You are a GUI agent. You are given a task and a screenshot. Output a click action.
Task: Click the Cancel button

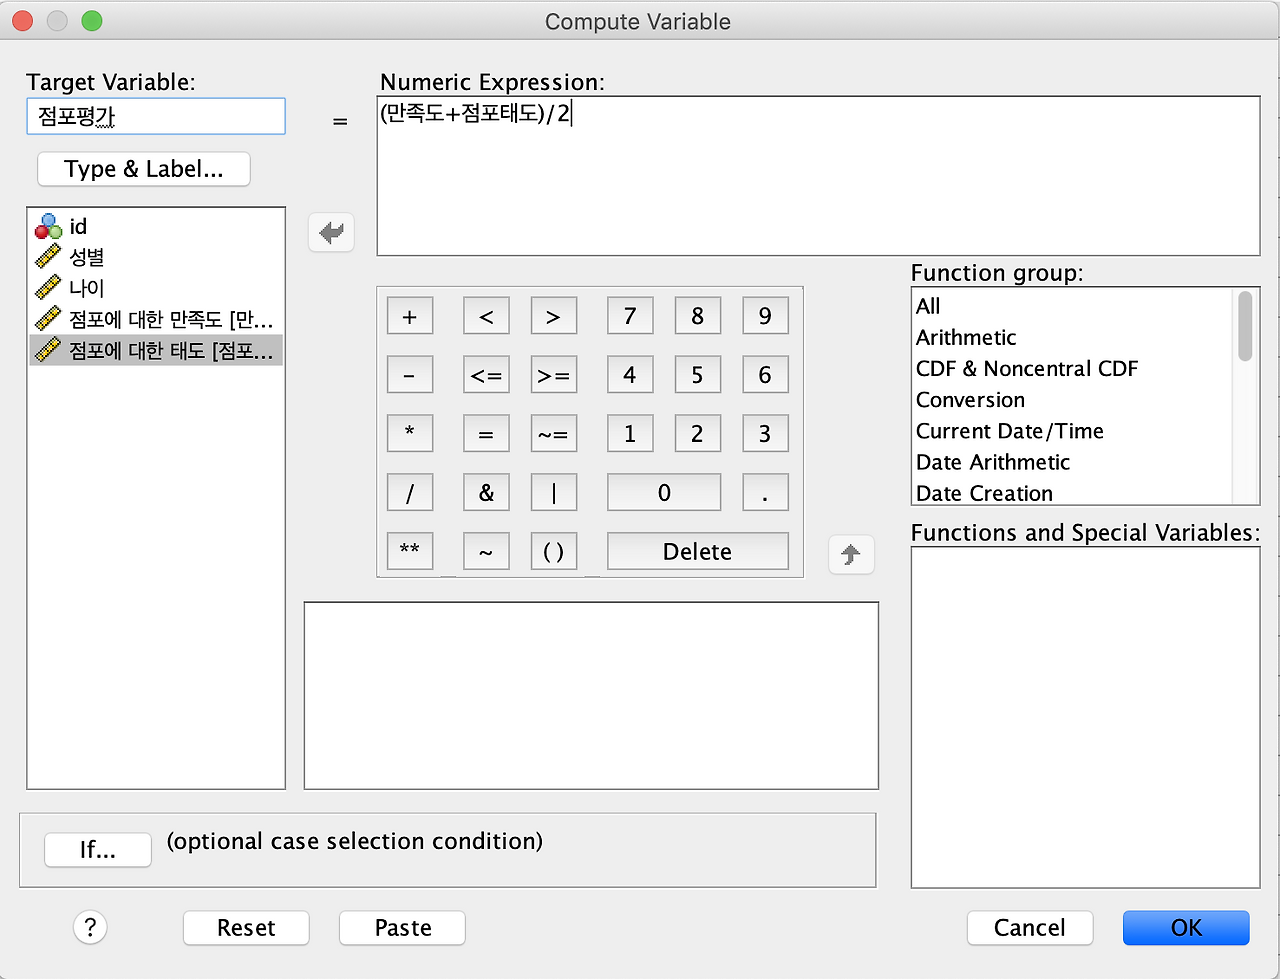1030,927
